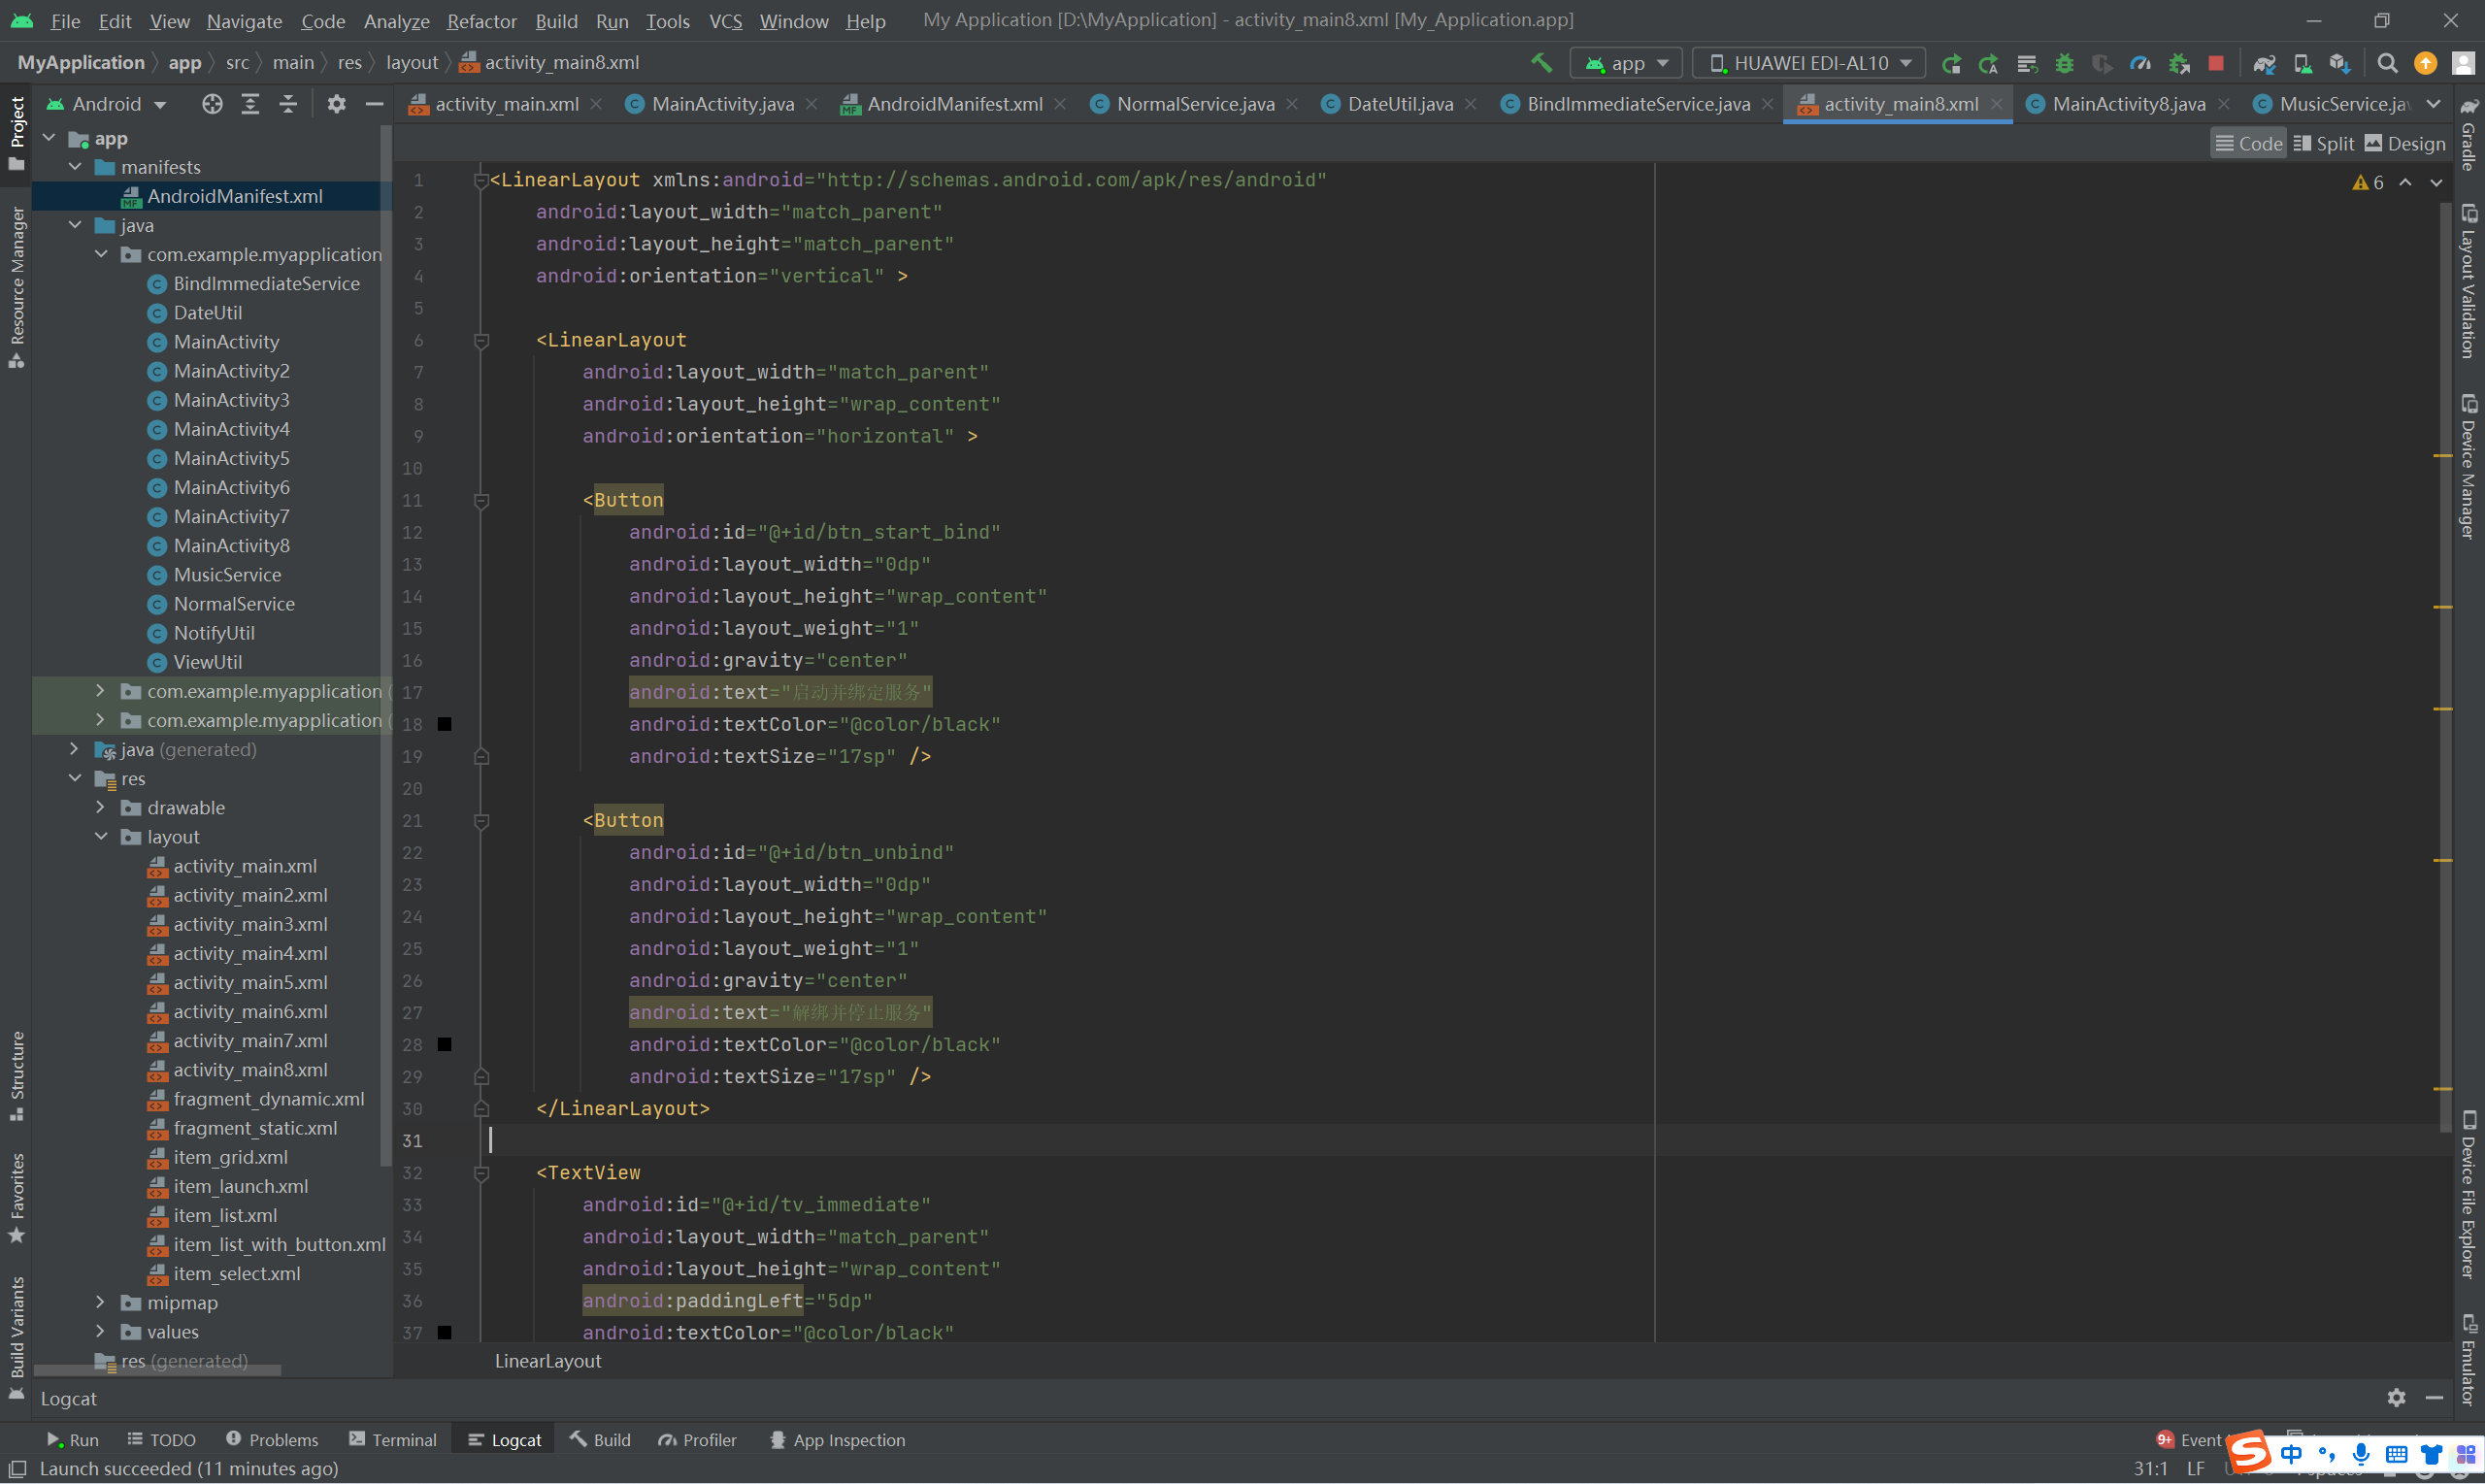Image resolution: width=2485 pixels, height=1484 pixels.
Task: Open the SDK Manager cube icon
Action: point(2339,63)
